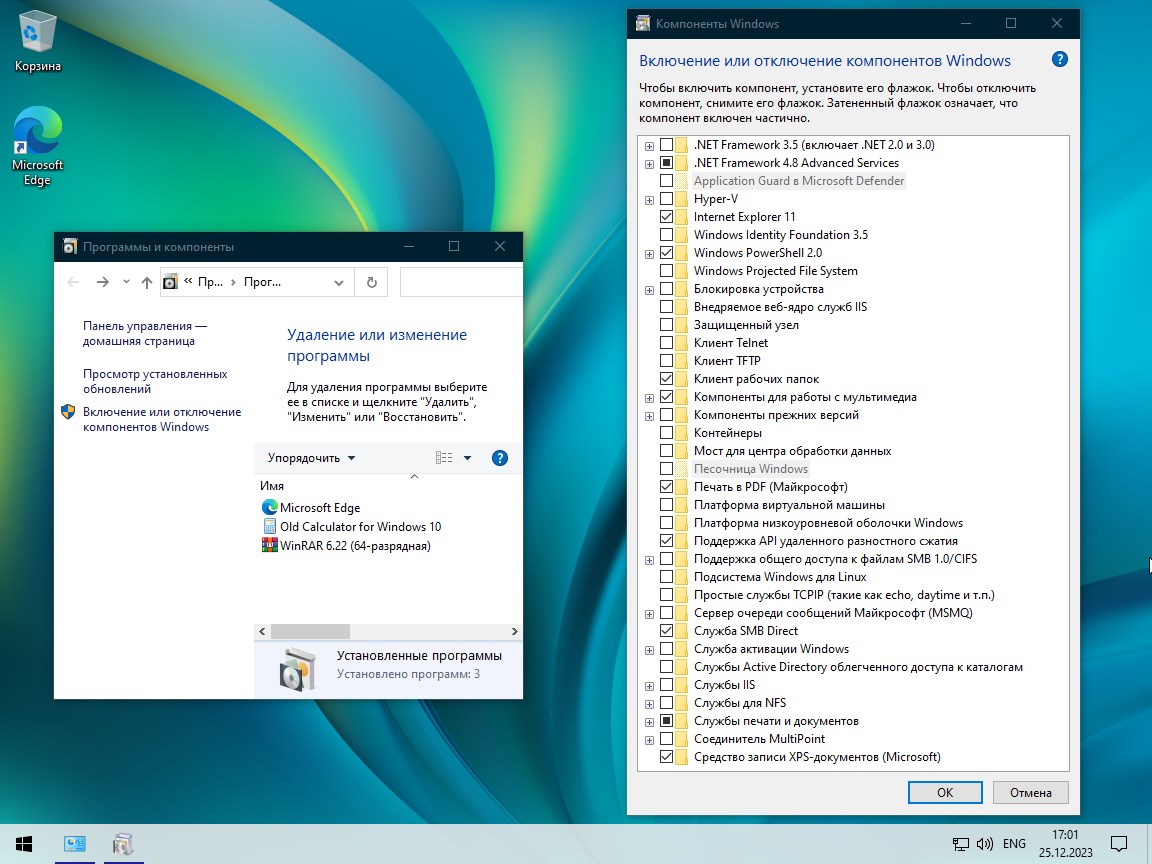1152x864 pixels.
Task: Open the Windows Start menu
Action: pyautogui.click(x=24, y=843)
